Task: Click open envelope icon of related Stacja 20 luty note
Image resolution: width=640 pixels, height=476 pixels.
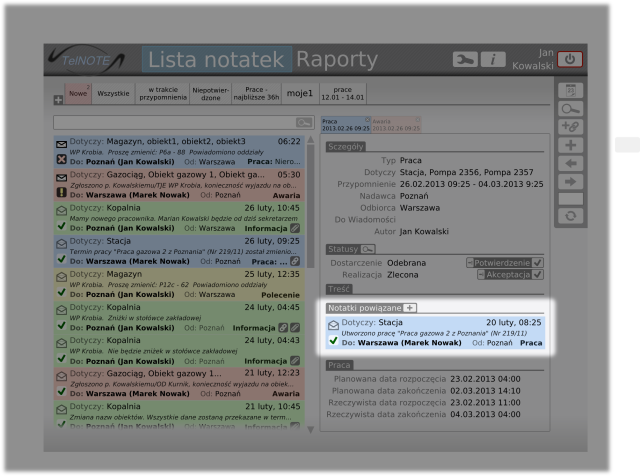Action: [333, 325]
